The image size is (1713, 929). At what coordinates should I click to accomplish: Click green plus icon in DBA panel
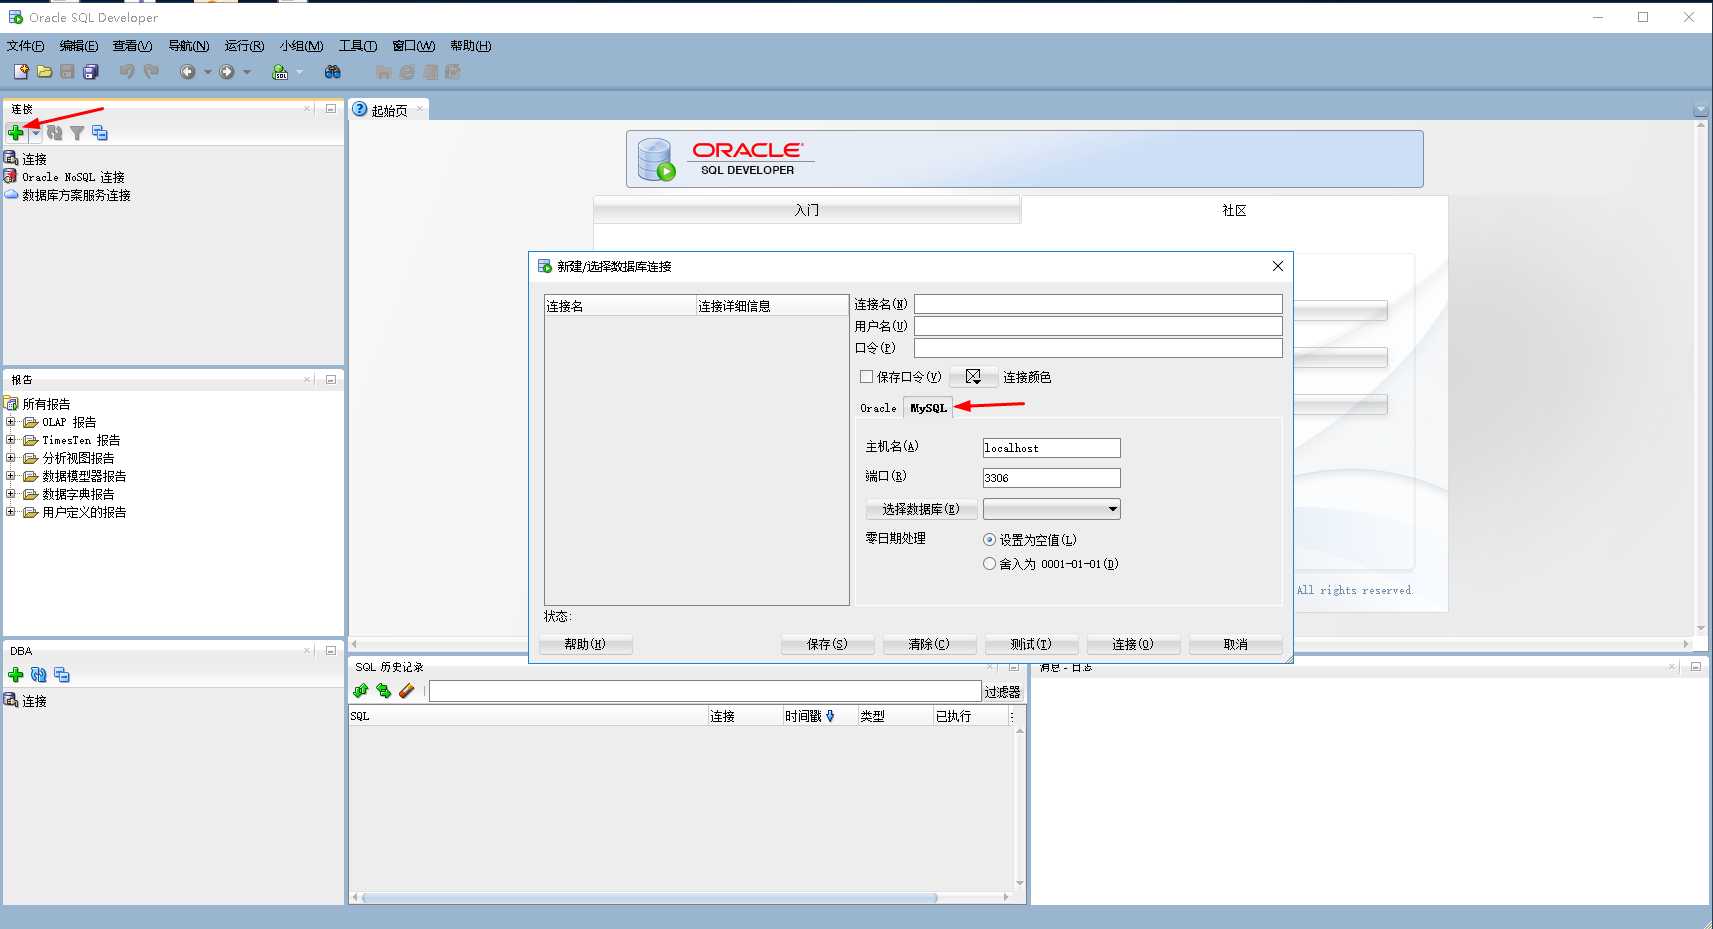click(x=15, y=675)
